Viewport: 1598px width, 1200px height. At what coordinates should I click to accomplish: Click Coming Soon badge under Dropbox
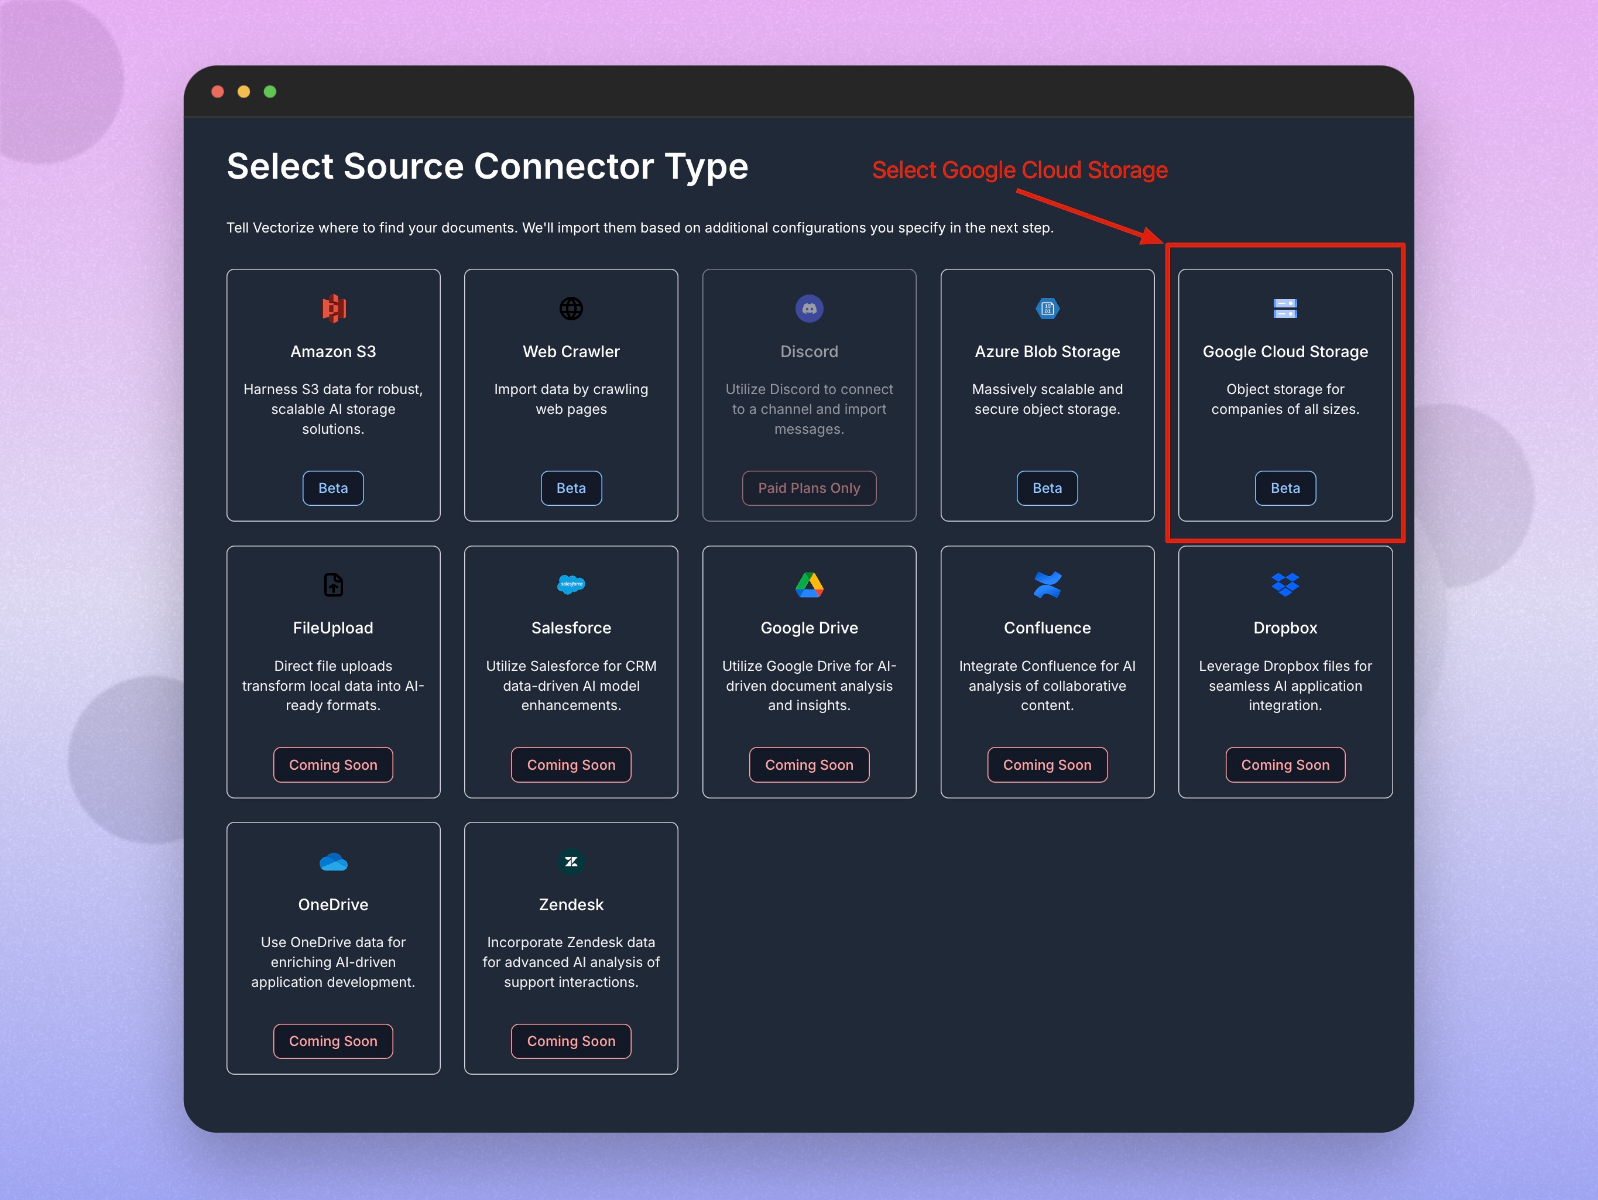coord(1285,765)
